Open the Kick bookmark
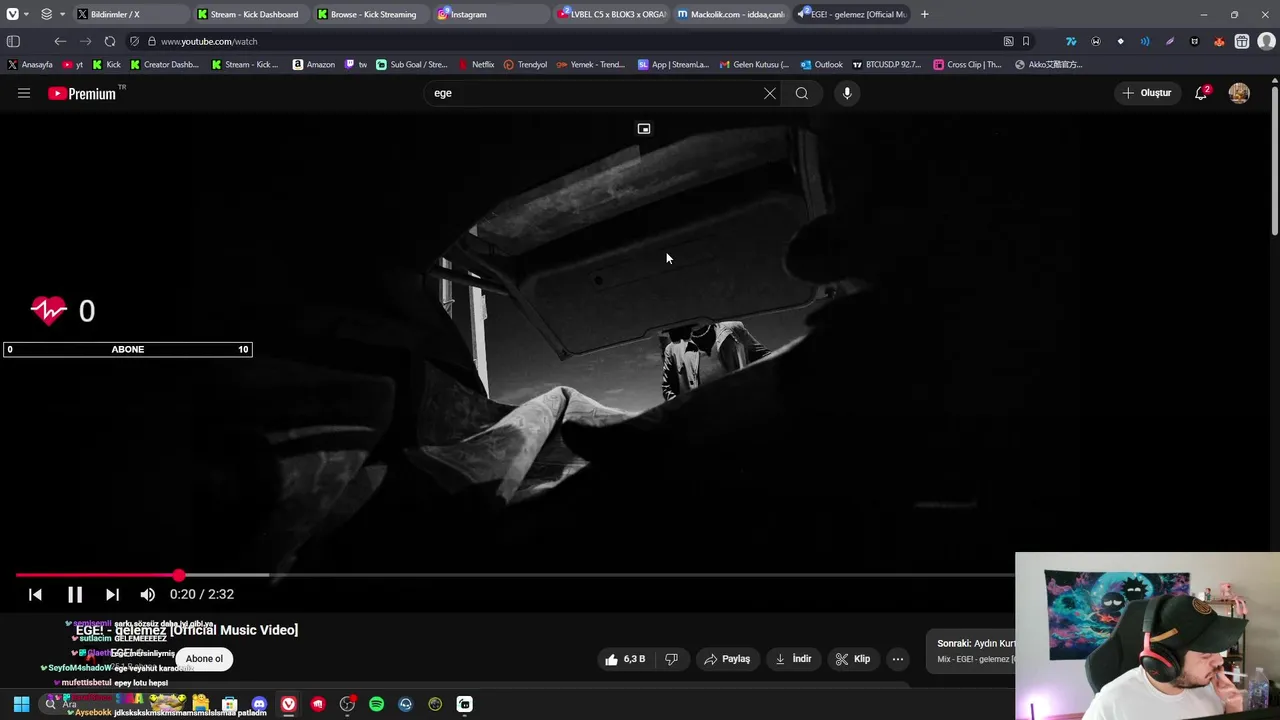Screen dimensions: 1280x720 (x=106, y=64)
